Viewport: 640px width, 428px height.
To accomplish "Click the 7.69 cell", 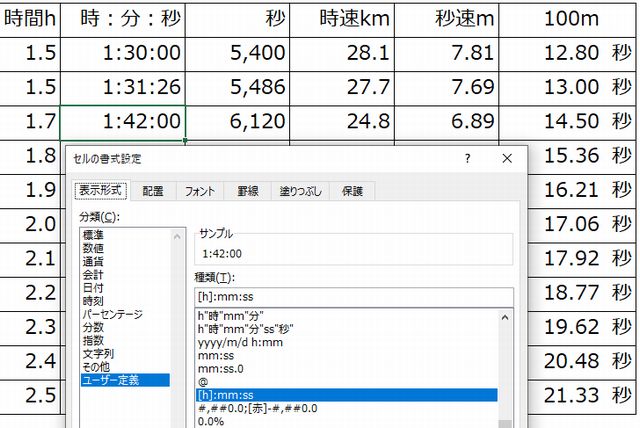I will click(x=447, y=89).
